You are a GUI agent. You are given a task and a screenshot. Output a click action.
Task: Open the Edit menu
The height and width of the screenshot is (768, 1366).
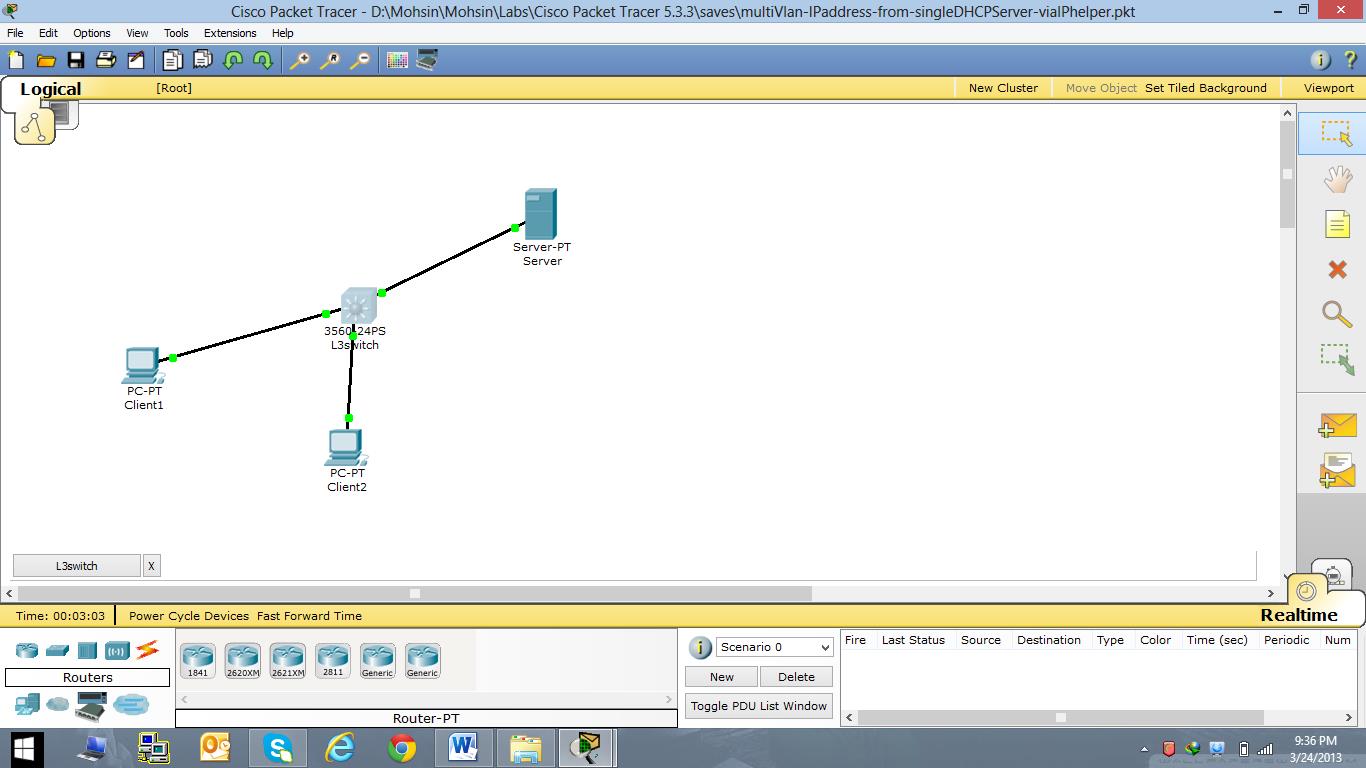[x=48, y=33]
